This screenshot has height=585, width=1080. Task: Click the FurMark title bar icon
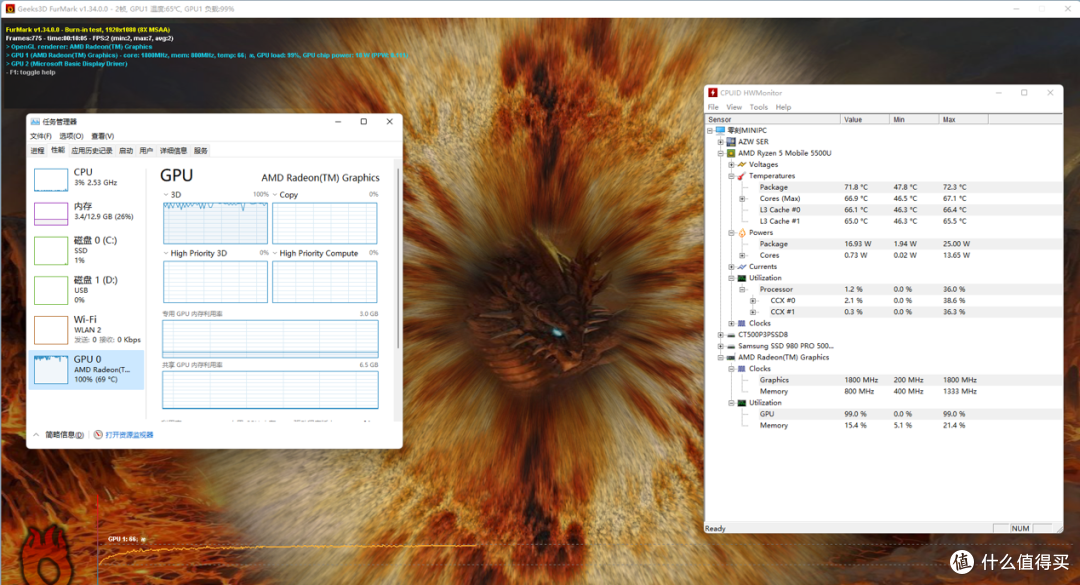[10, 9]
